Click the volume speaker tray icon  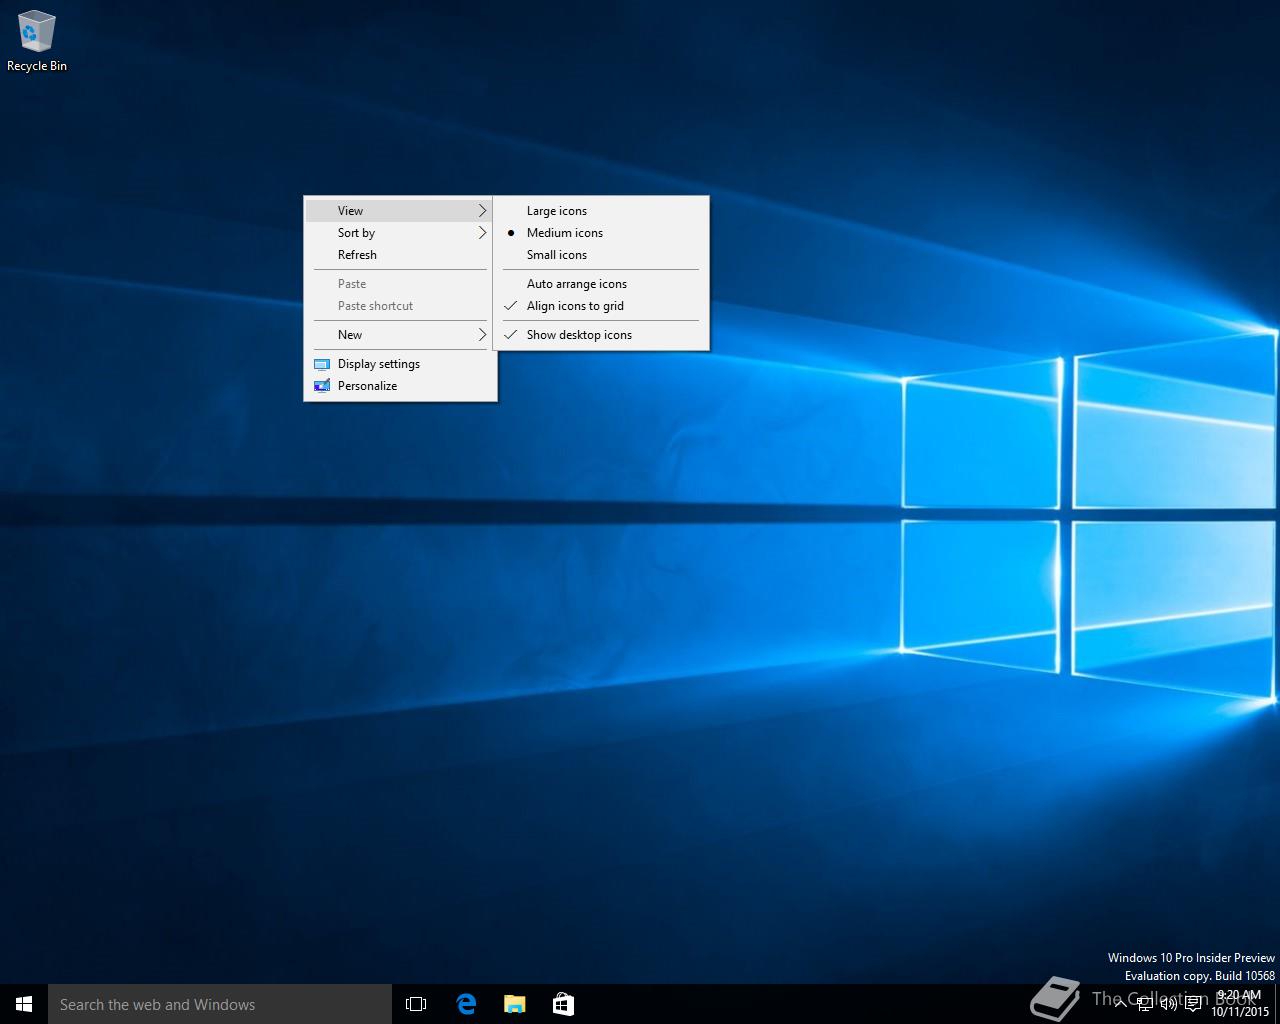pos(1168,1004)
